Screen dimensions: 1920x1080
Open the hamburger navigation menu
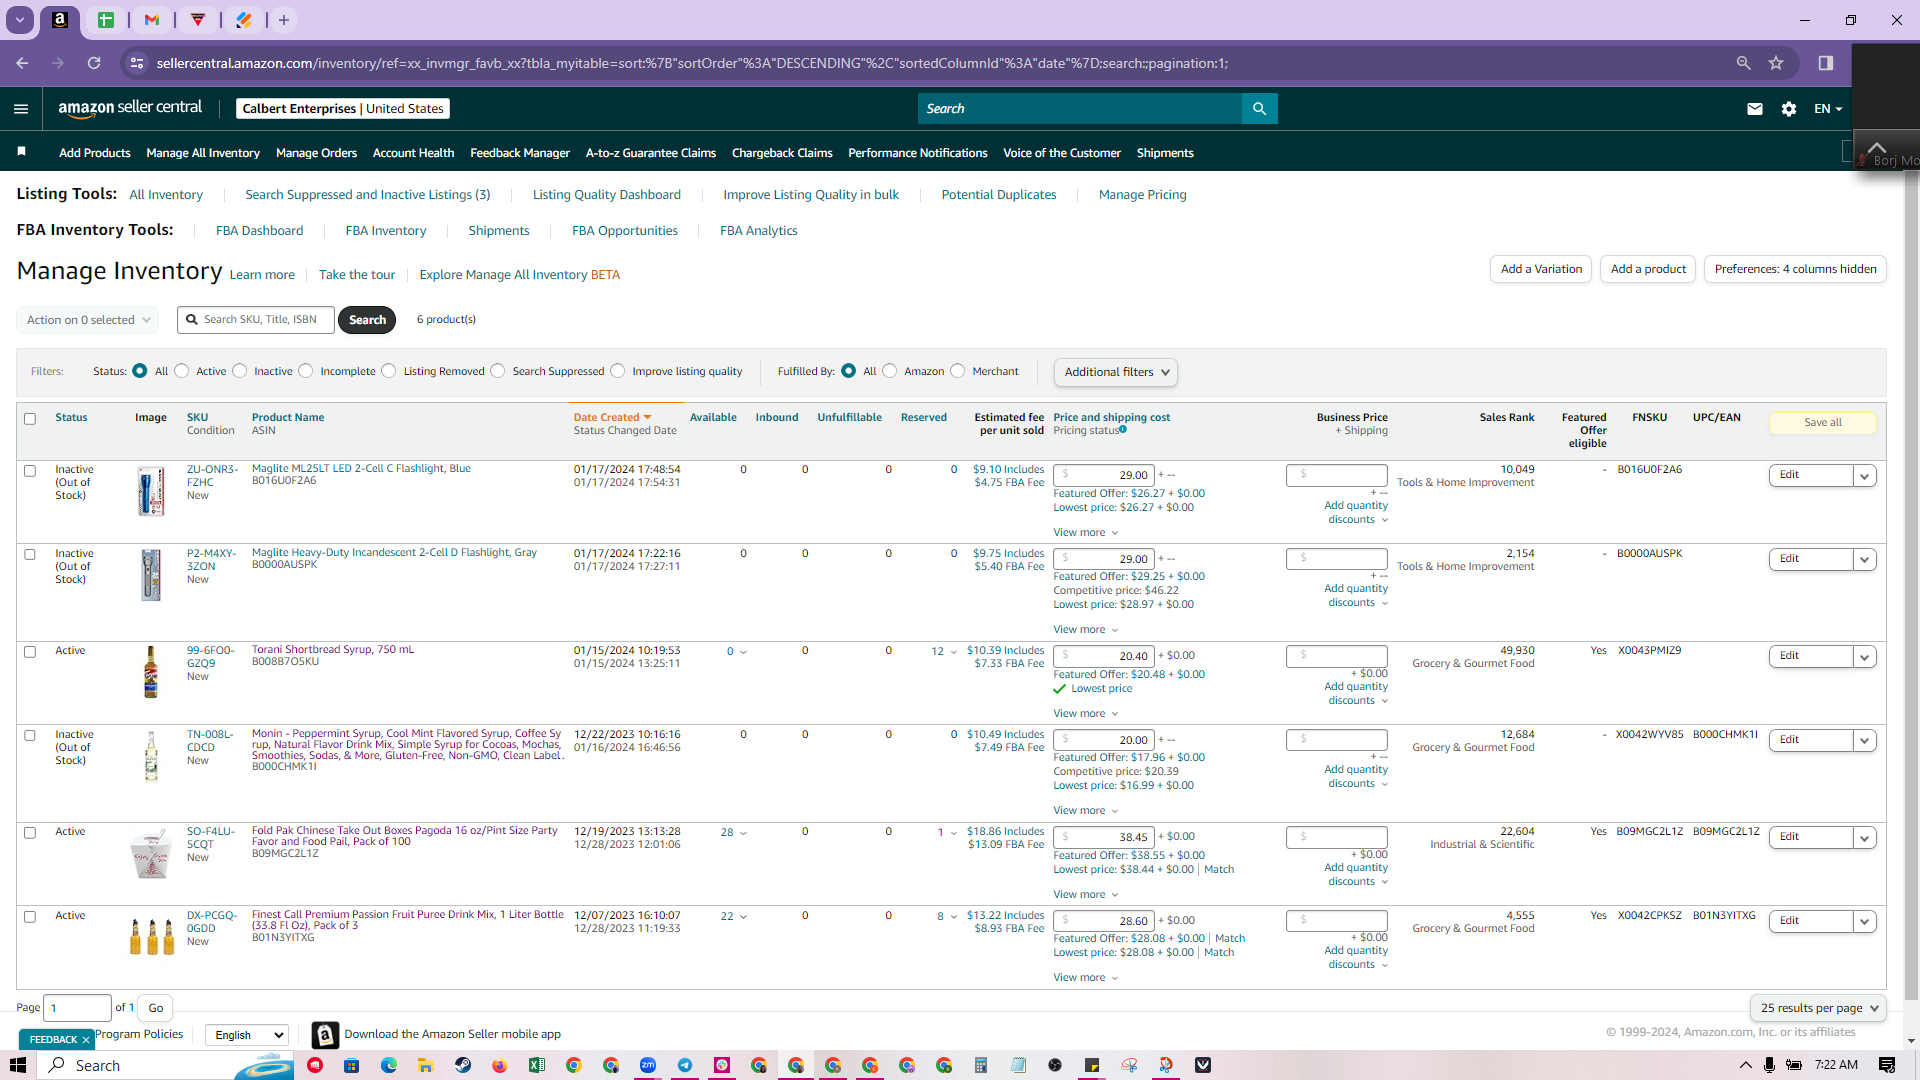click(x=21, y=109)
